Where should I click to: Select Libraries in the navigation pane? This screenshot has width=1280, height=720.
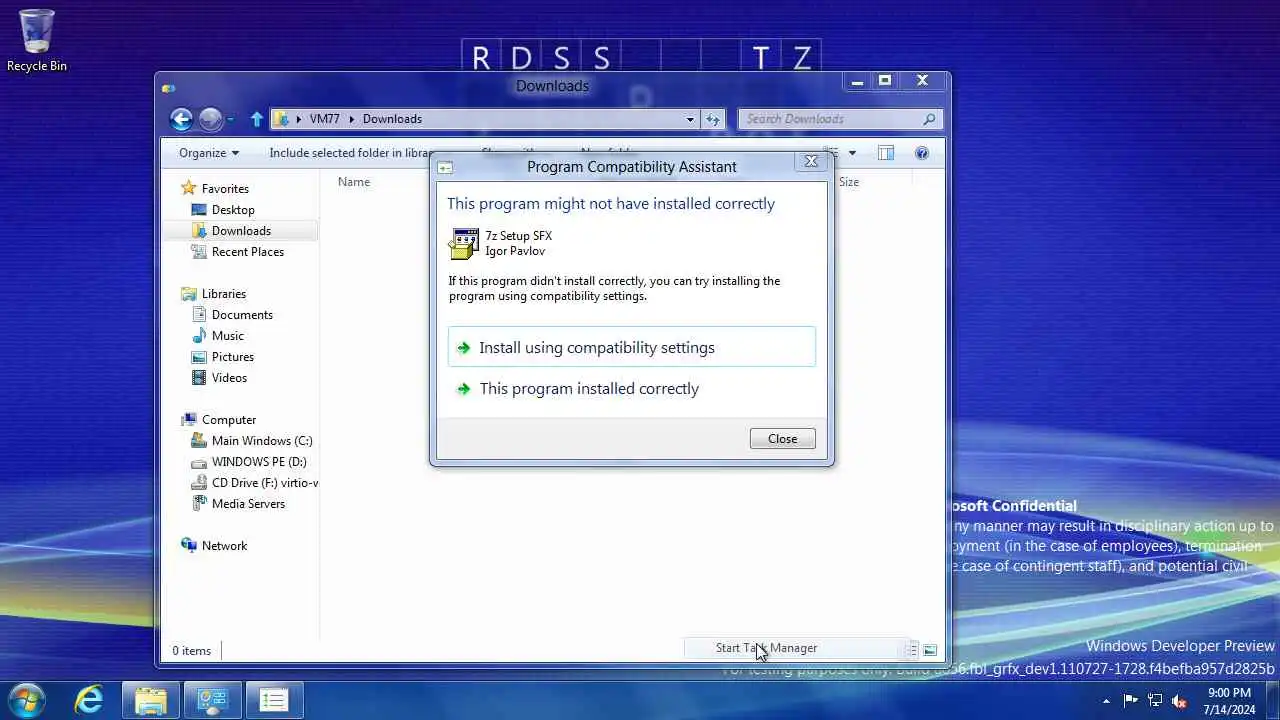click(224, 293)
